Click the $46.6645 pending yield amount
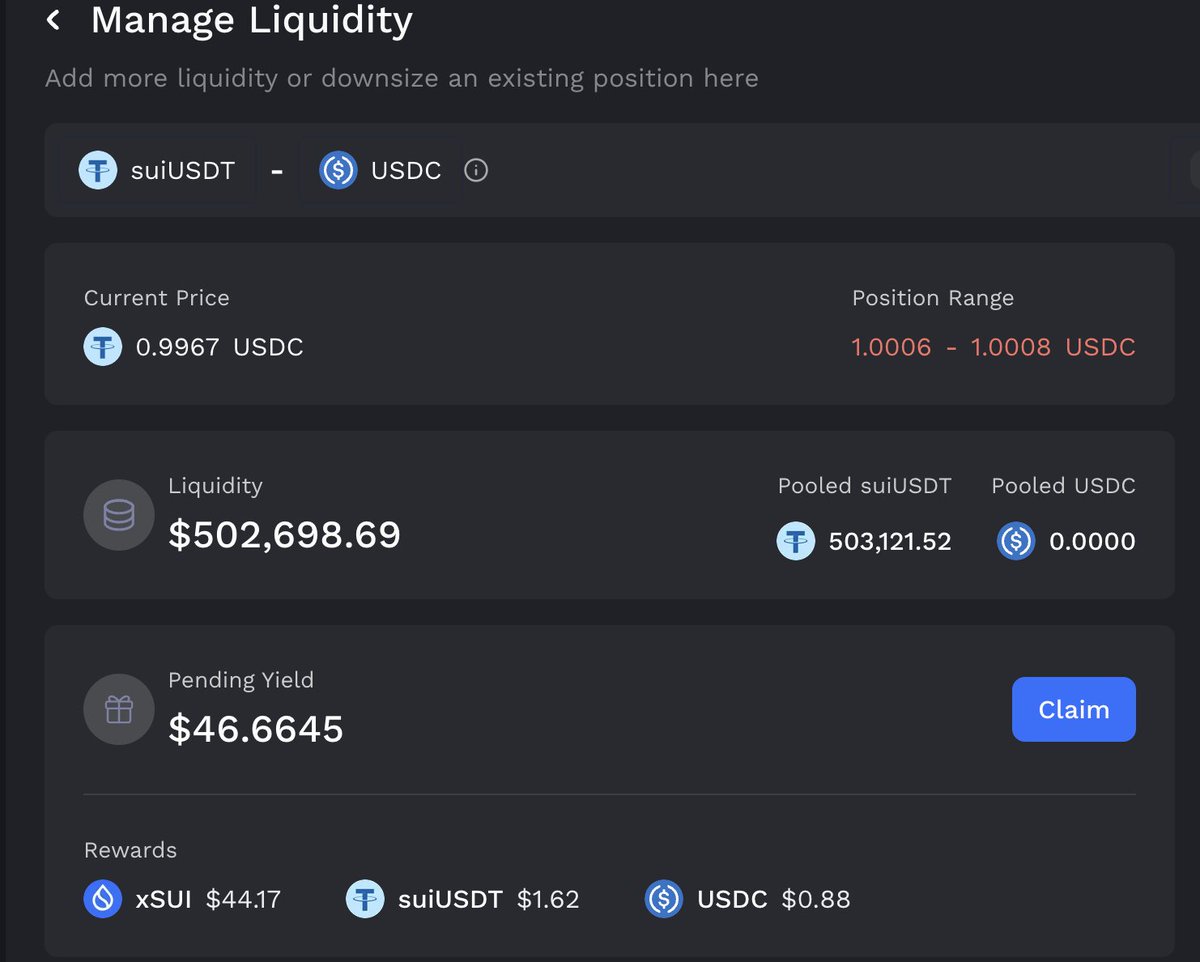This screenshot has width=1200, height=962. [x=256, y=729]
